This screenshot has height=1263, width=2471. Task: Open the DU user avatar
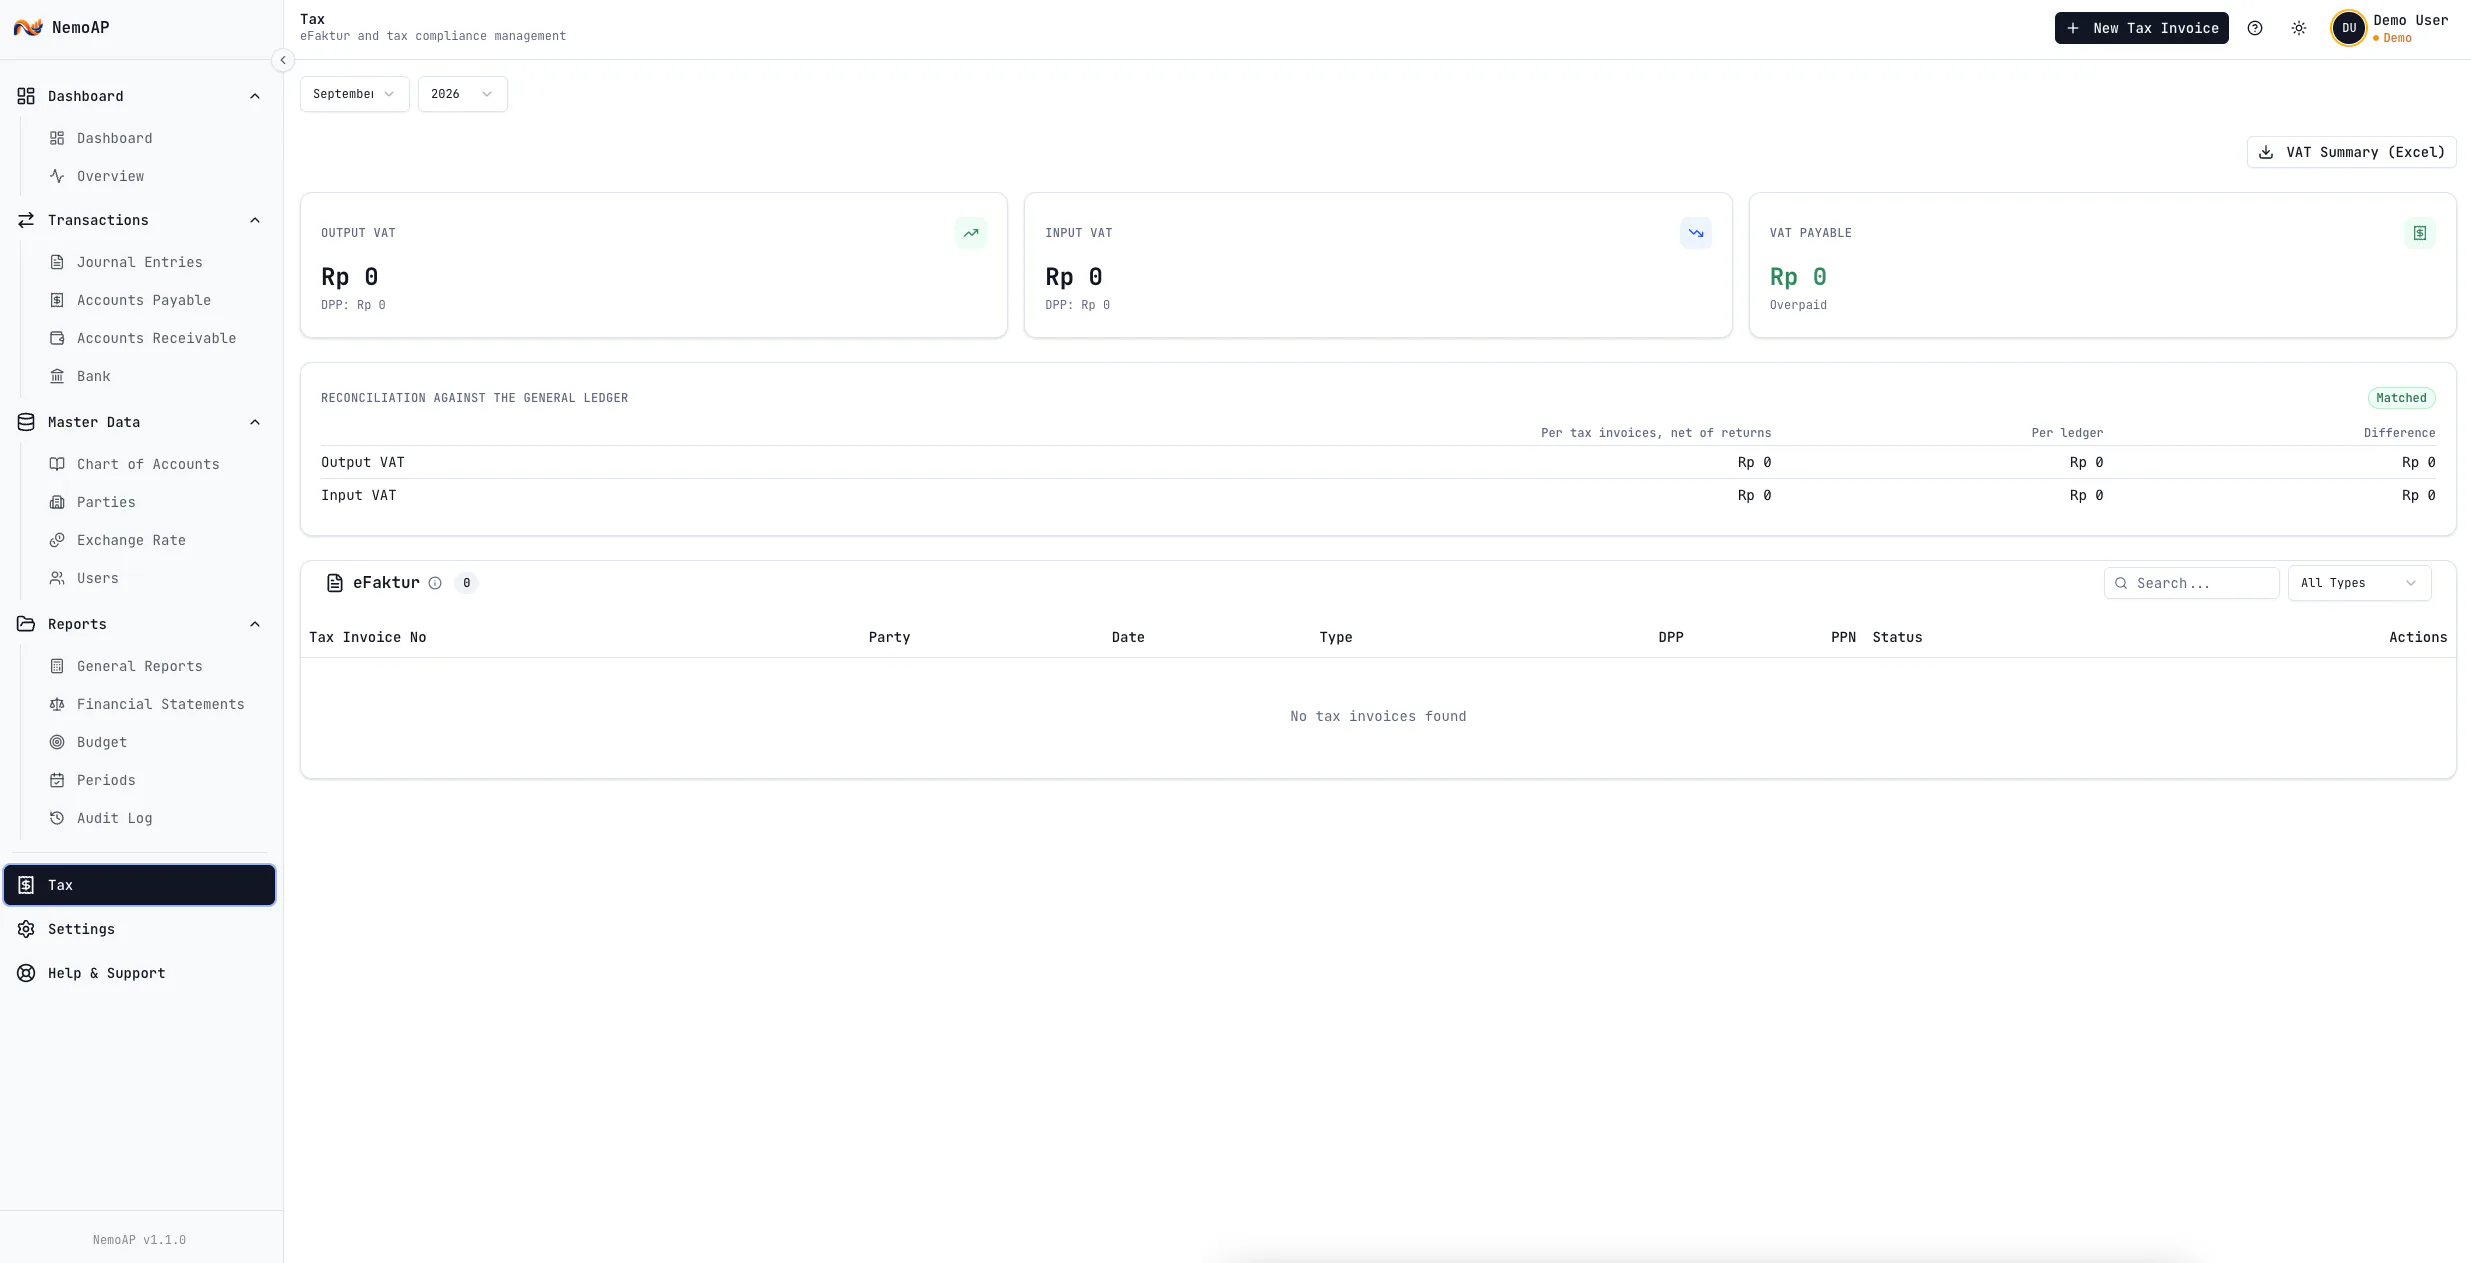[2349, 28]
